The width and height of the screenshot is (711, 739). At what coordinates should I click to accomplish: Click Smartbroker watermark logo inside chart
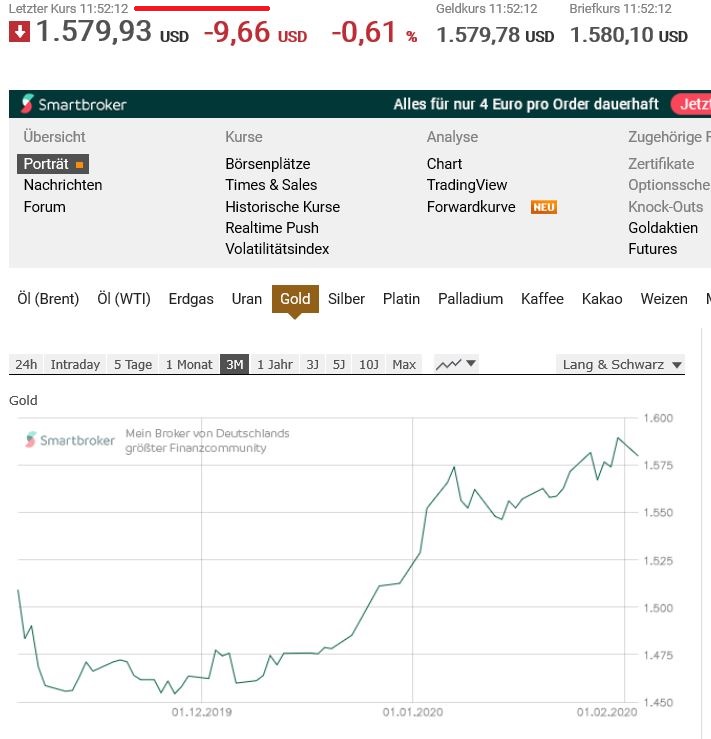[x=70, y=440]
